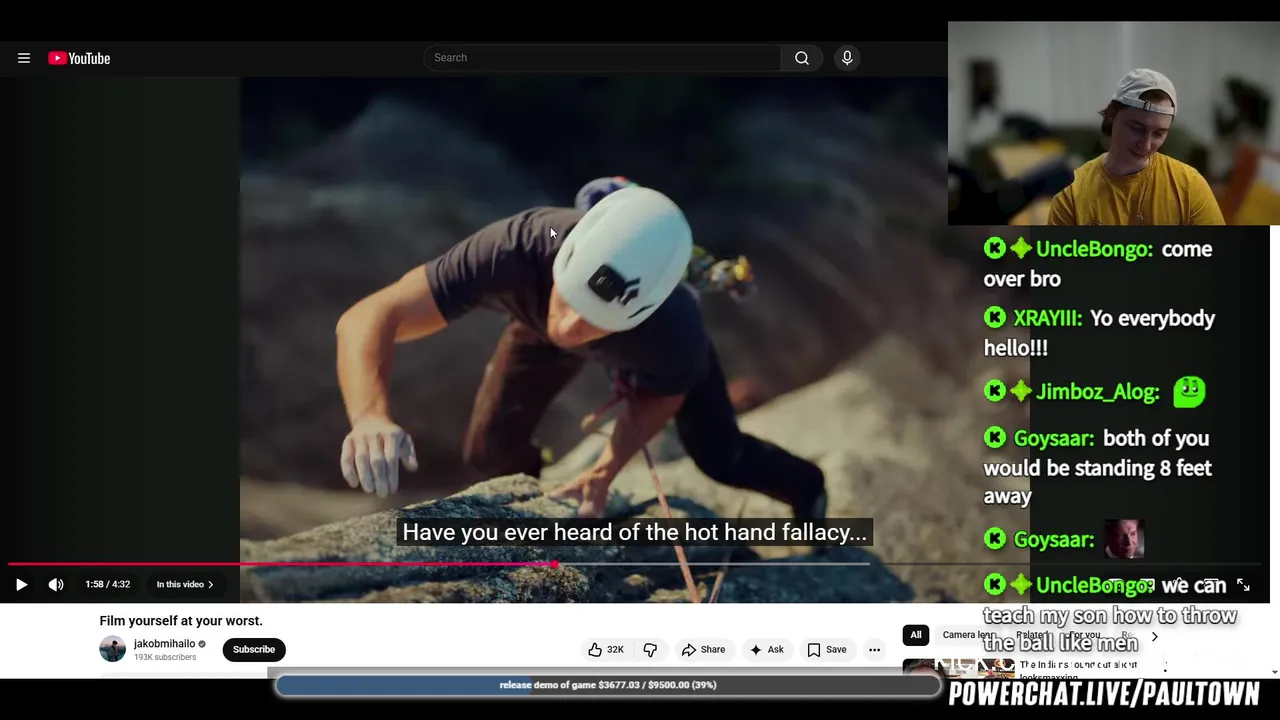Open more actions three-dot menu
Image resolution: width=1280 pixels, height=720 pixels.
coord(874,650)
